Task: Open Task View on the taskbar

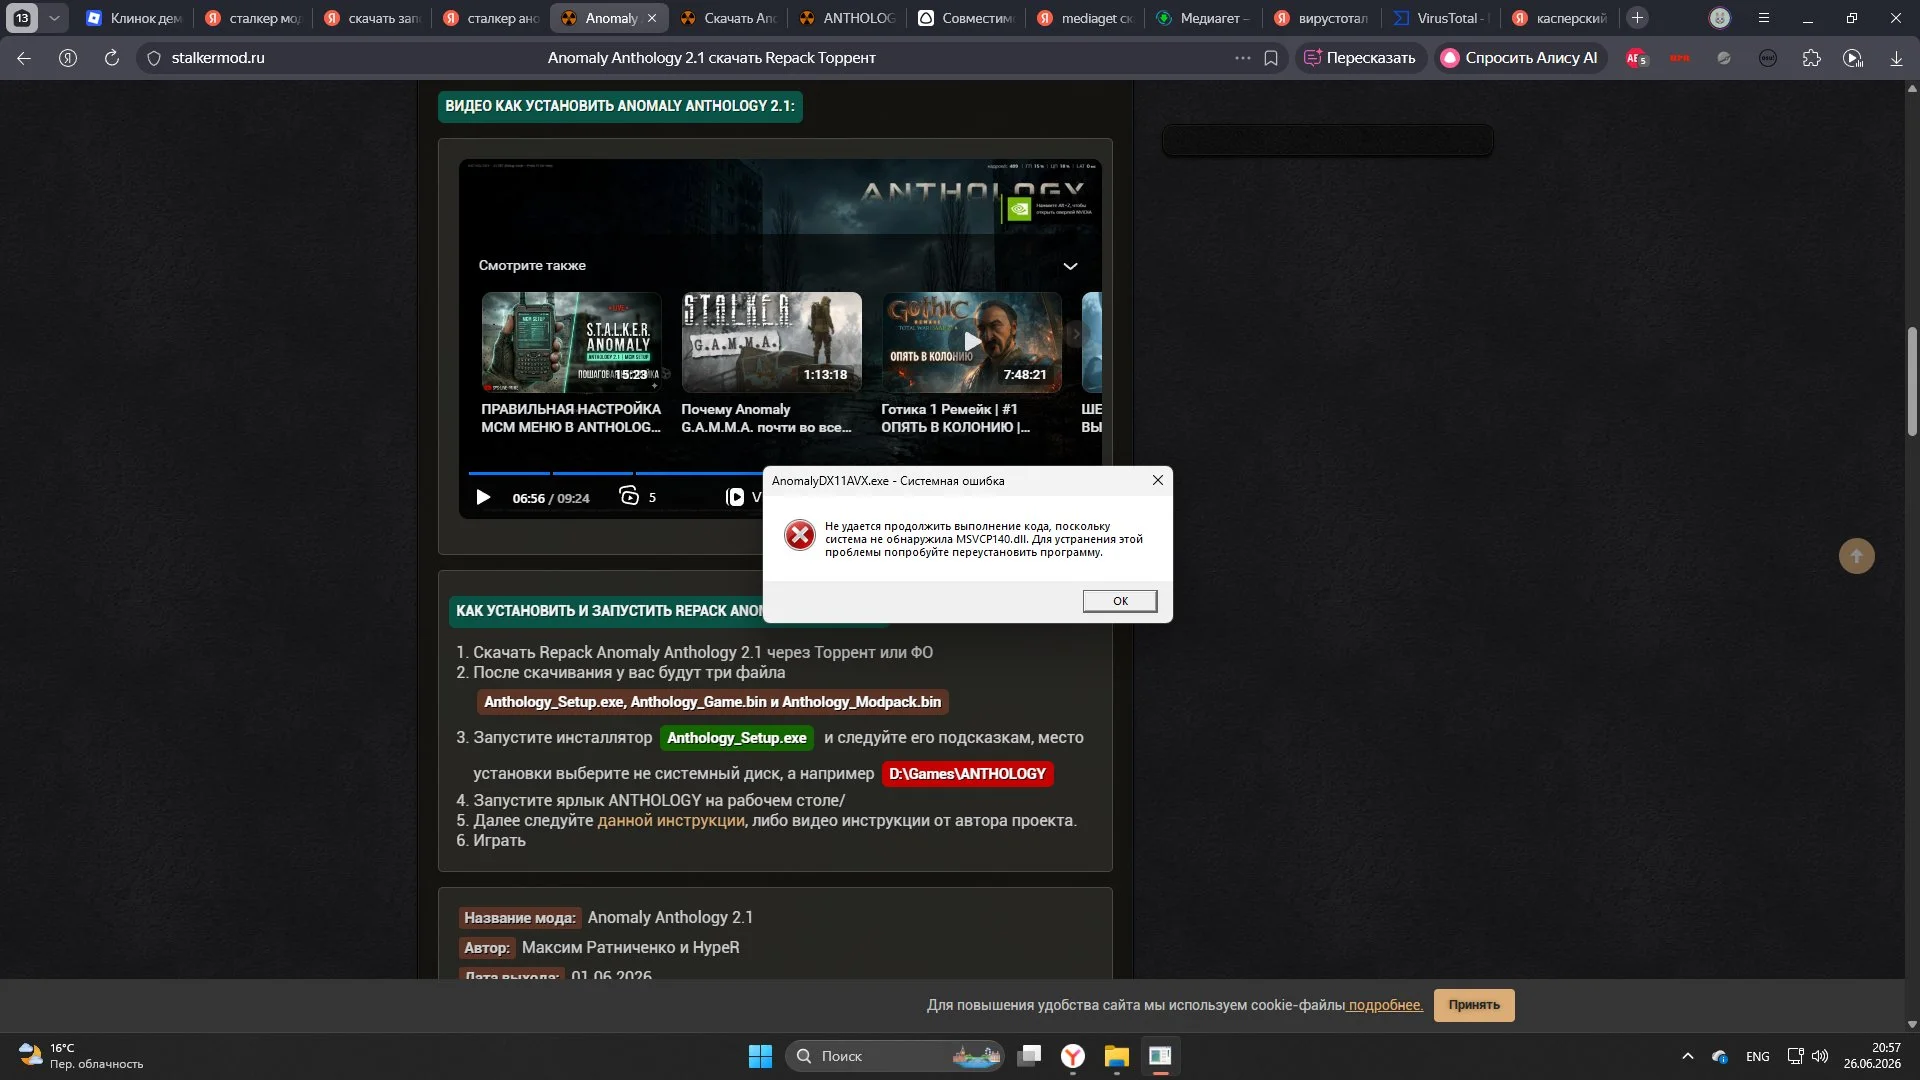Action: click(1029, 1056)
